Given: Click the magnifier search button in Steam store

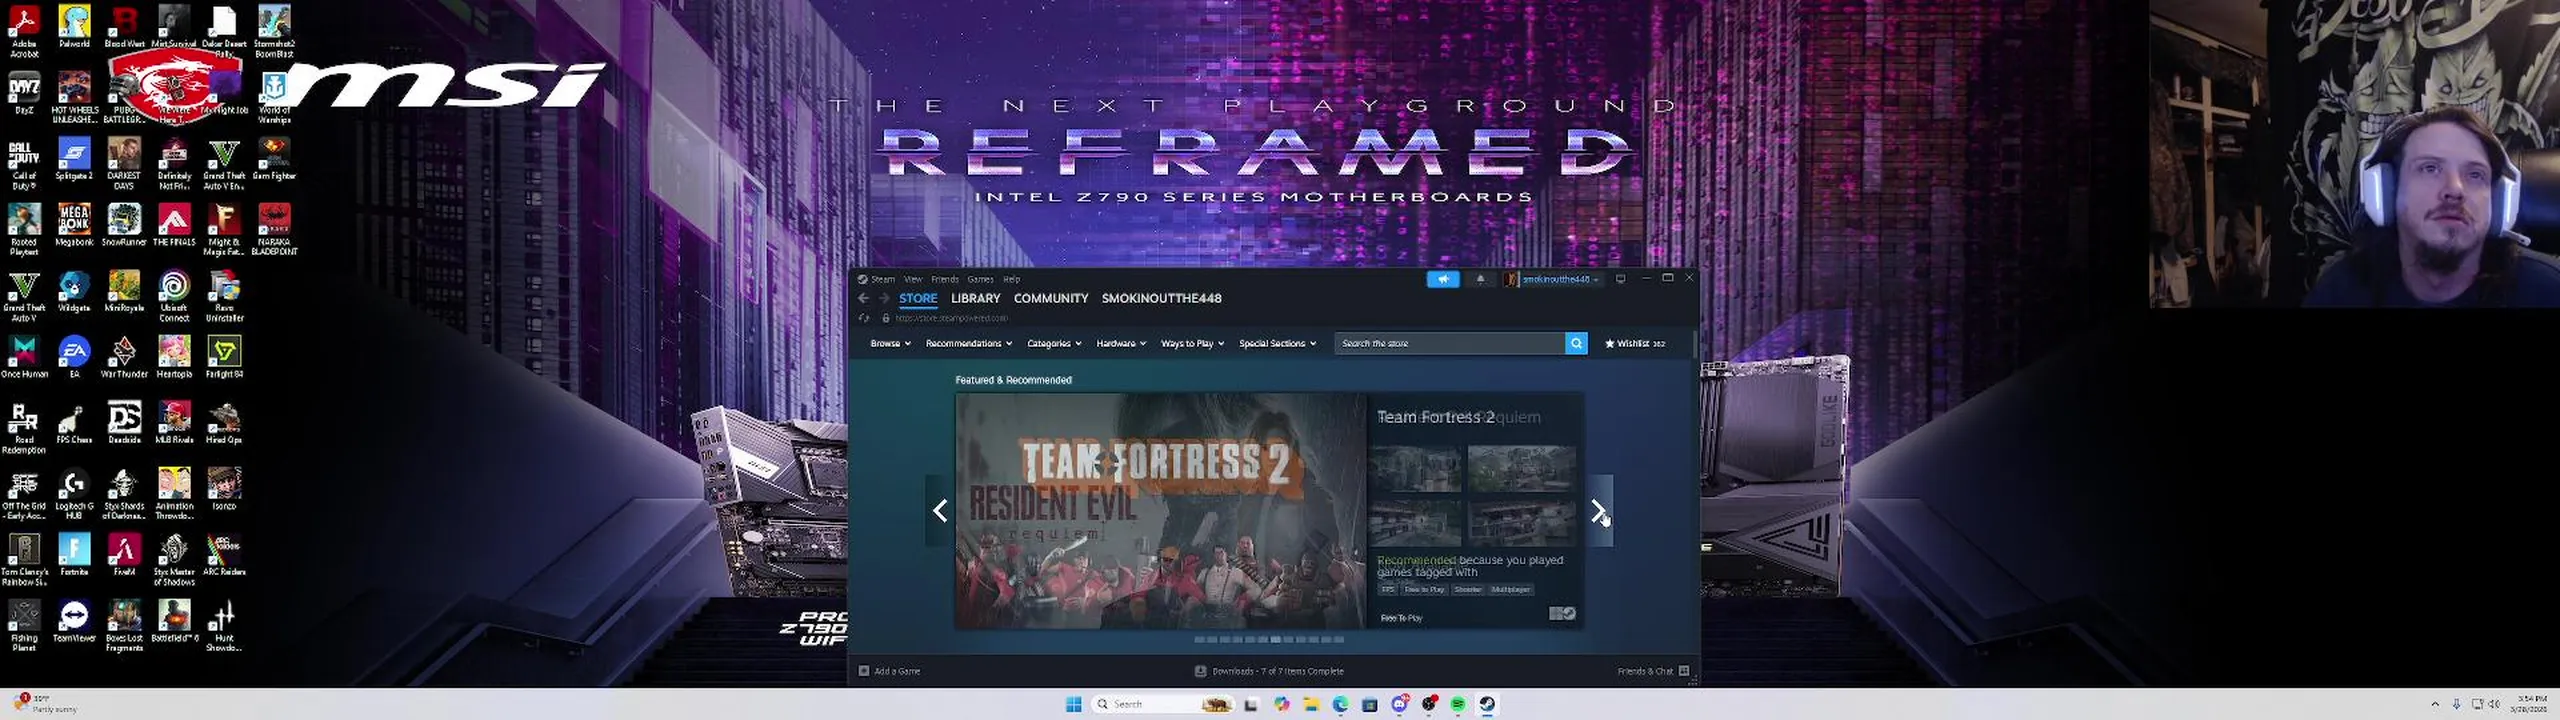Looking at the screenshot, I should (1576, 343).
